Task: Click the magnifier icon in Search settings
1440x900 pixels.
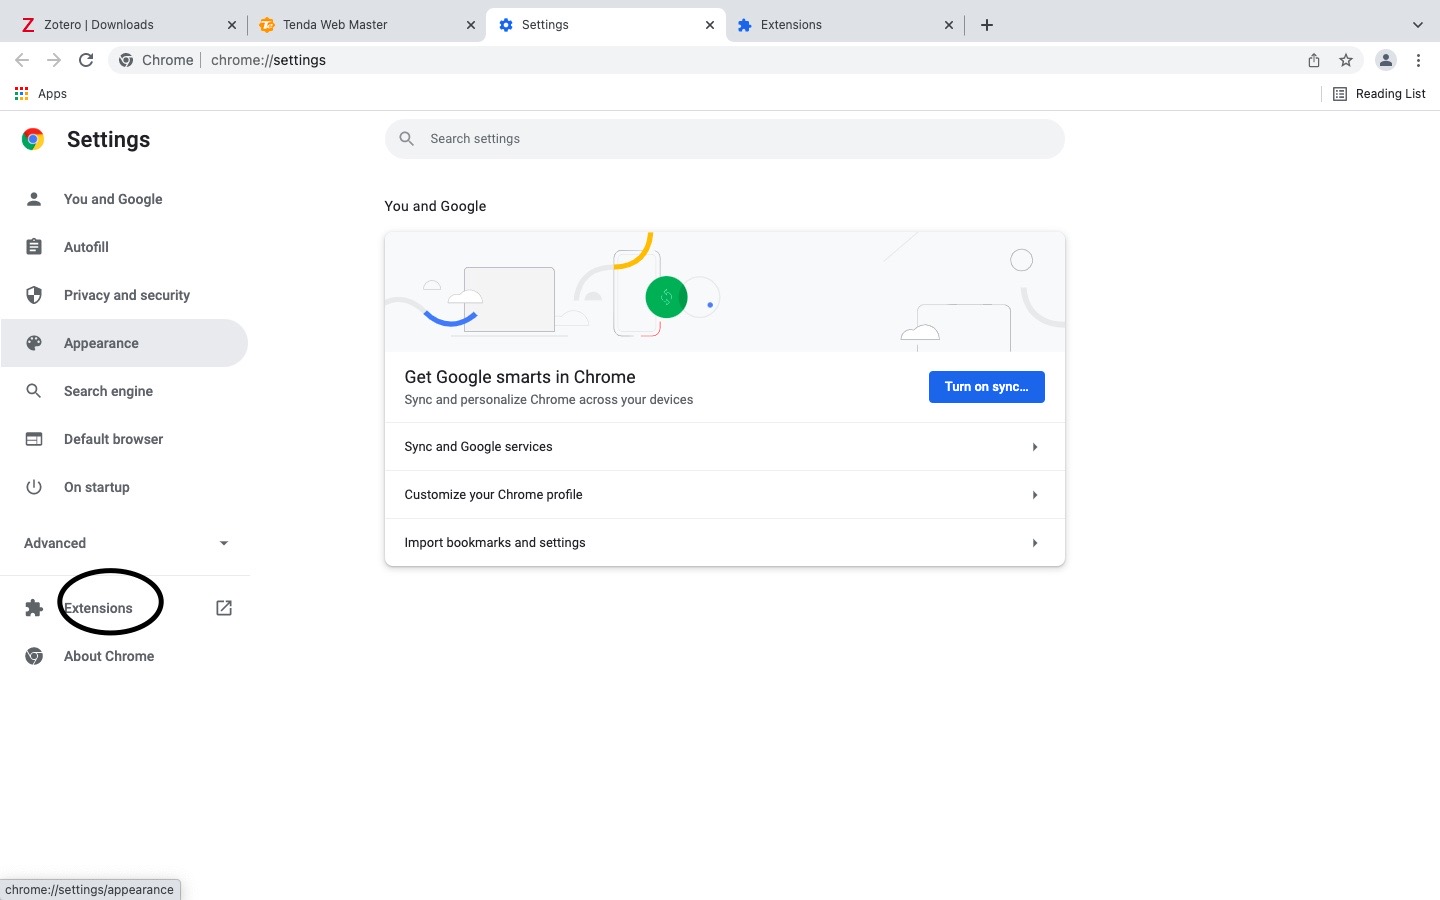Action: [406, 139]
